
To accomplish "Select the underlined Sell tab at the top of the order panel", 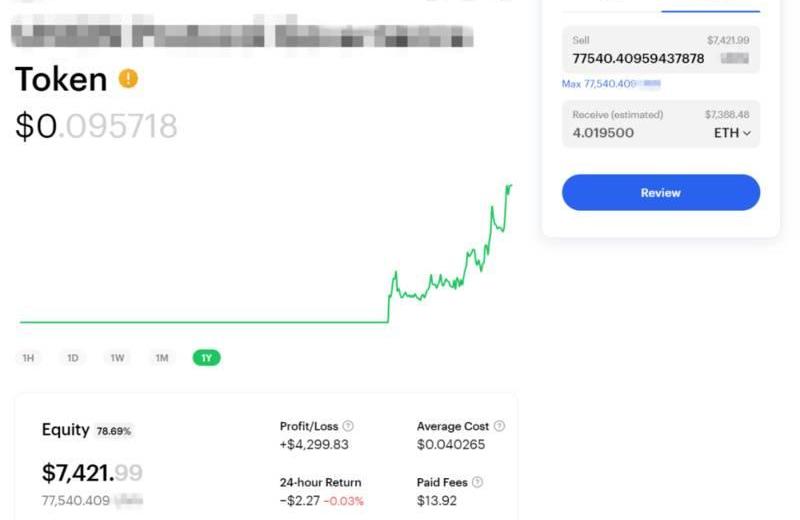I will click(x=710, y=8).
